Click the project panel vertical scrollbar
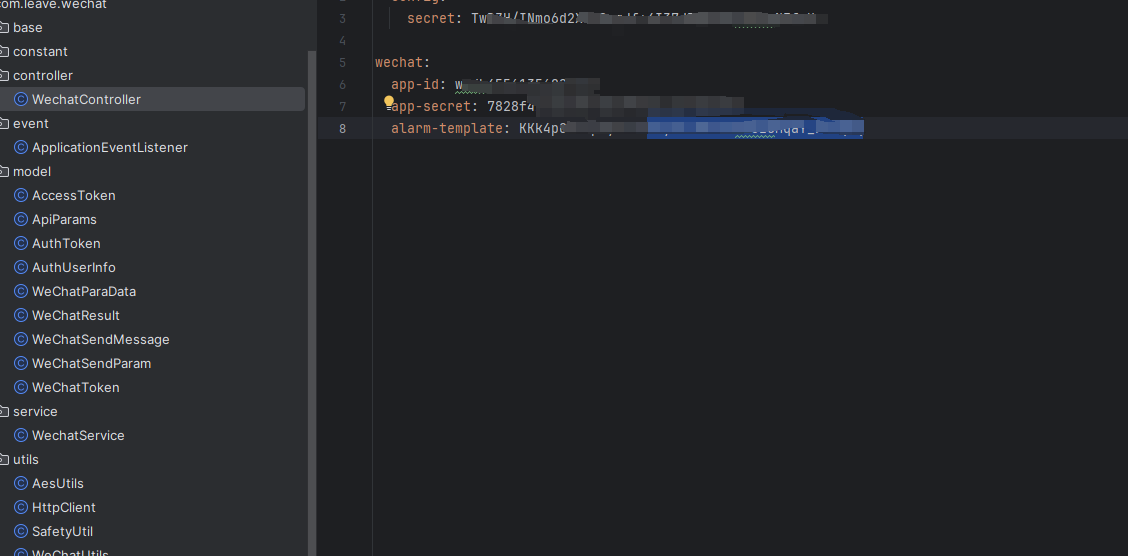The image size is (1128, 556). pos(311,300)
